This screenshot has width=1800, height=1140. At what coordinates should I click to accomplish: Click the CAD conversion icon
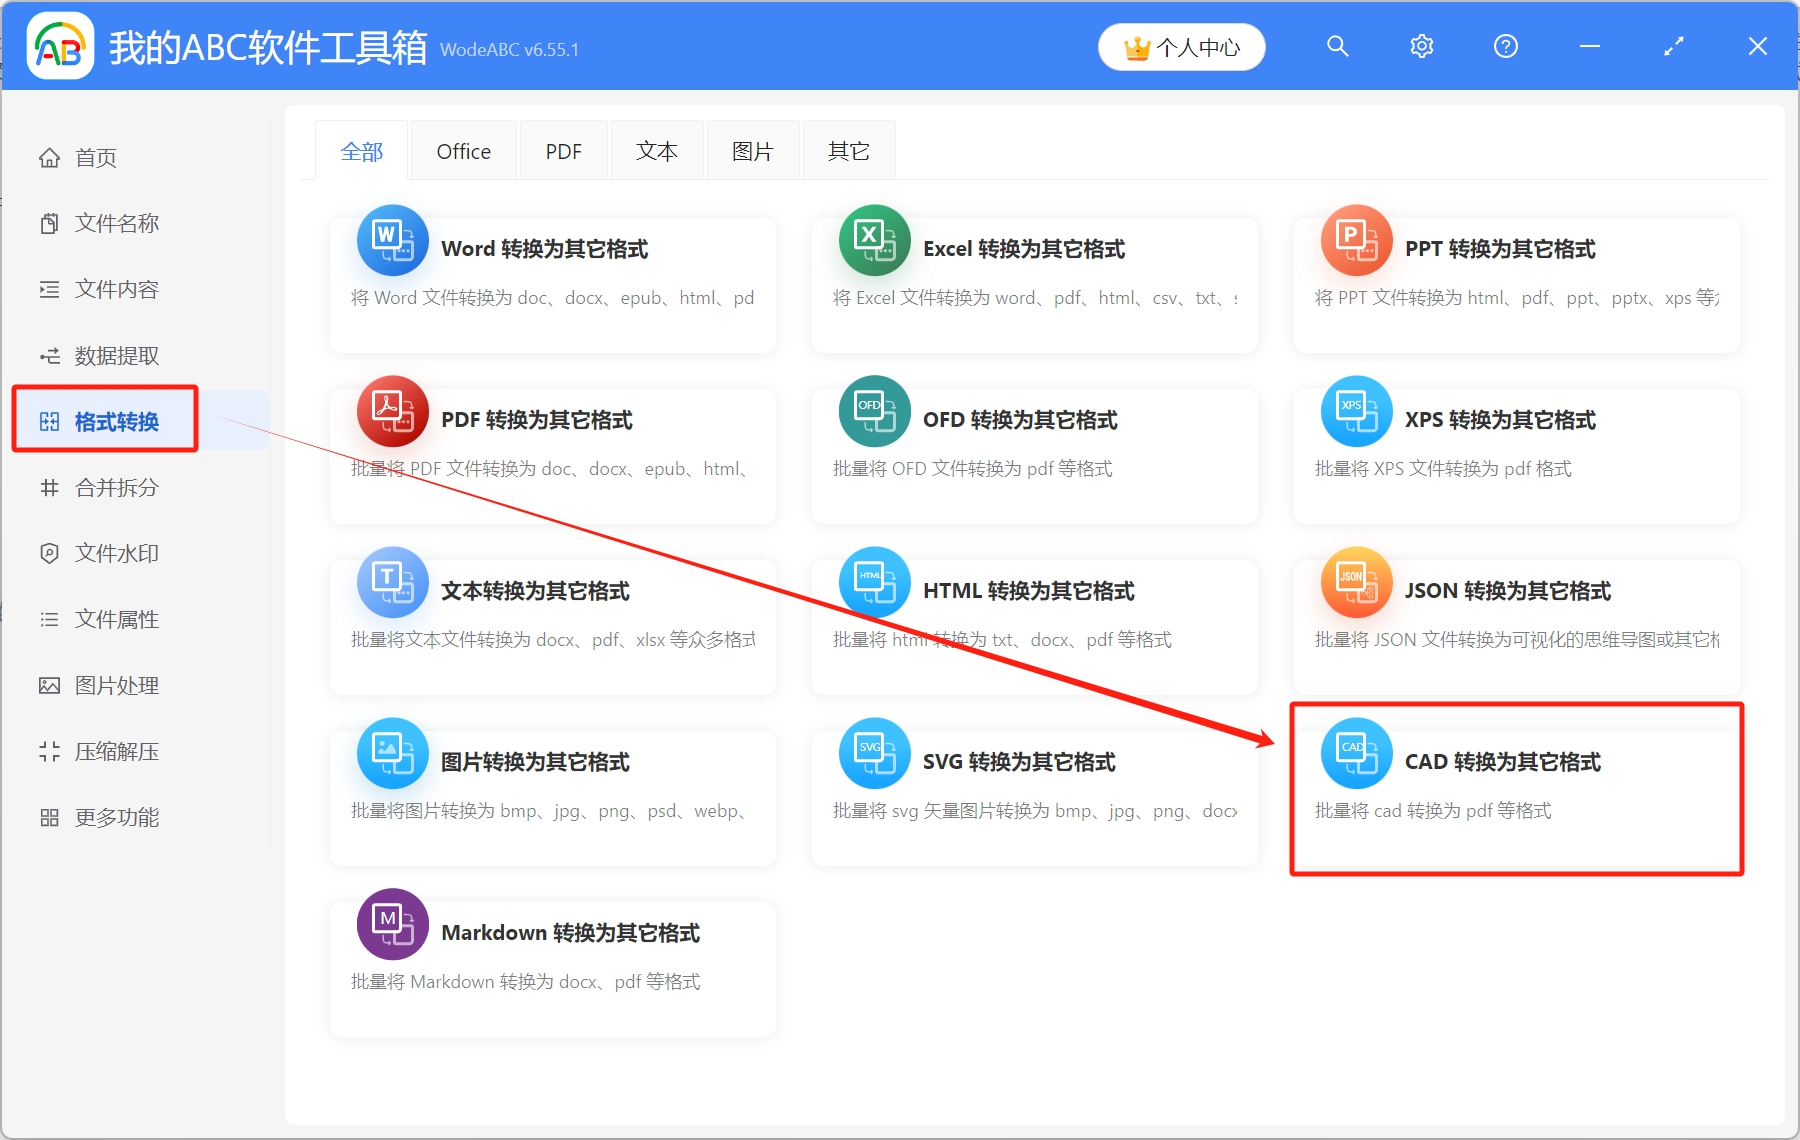[1356, 753]
